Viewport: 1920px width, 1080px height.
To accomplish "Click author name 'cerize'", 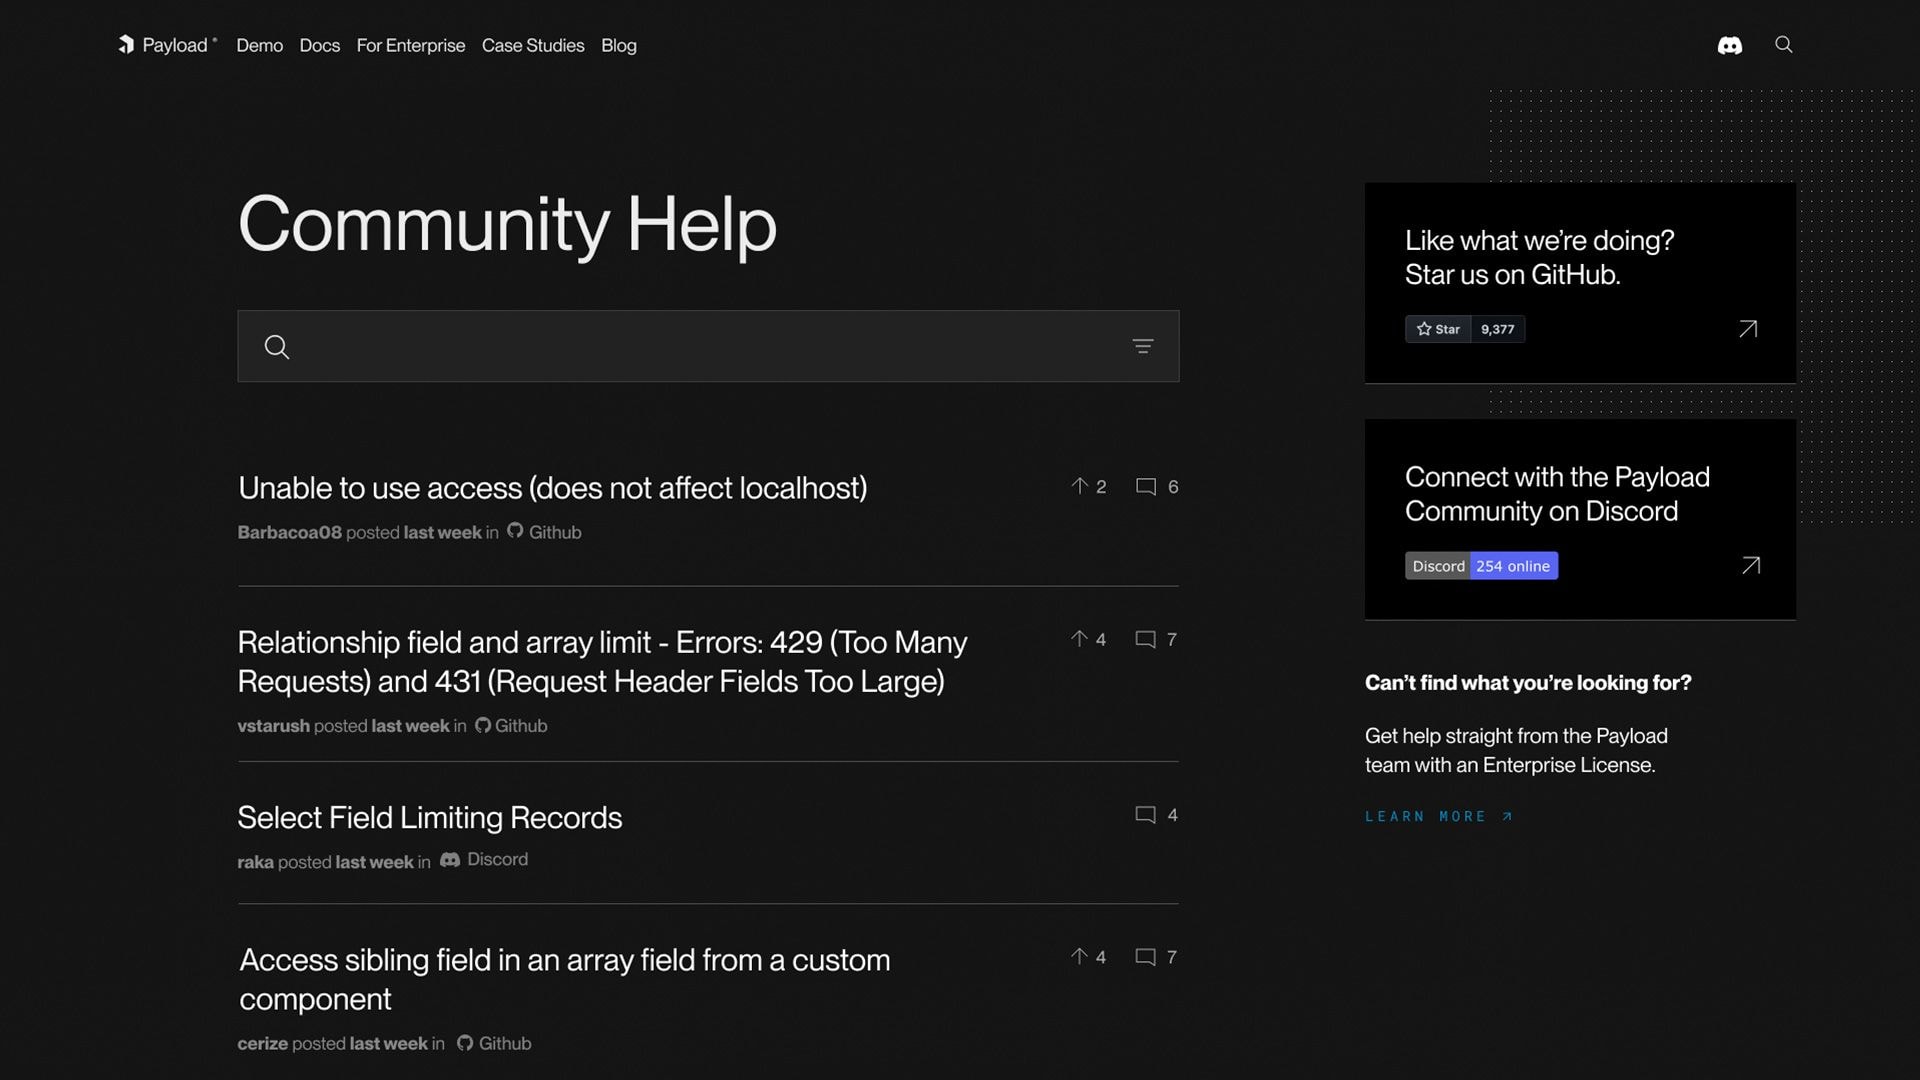I will coord(263,1044).
